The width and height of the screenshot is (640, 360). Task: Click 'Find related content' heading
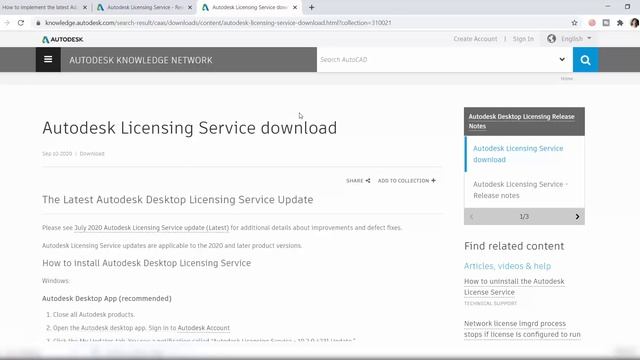[514, 246]
